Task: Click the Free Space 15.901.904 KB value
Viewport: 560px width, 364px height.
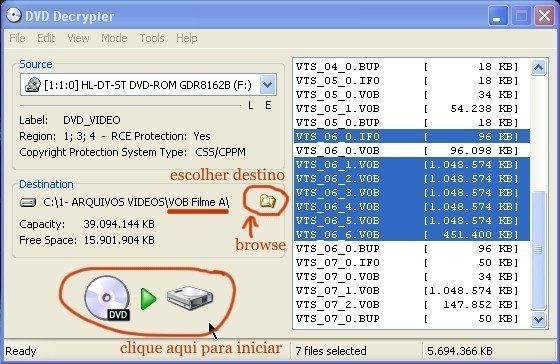Action: coord(119,240)
